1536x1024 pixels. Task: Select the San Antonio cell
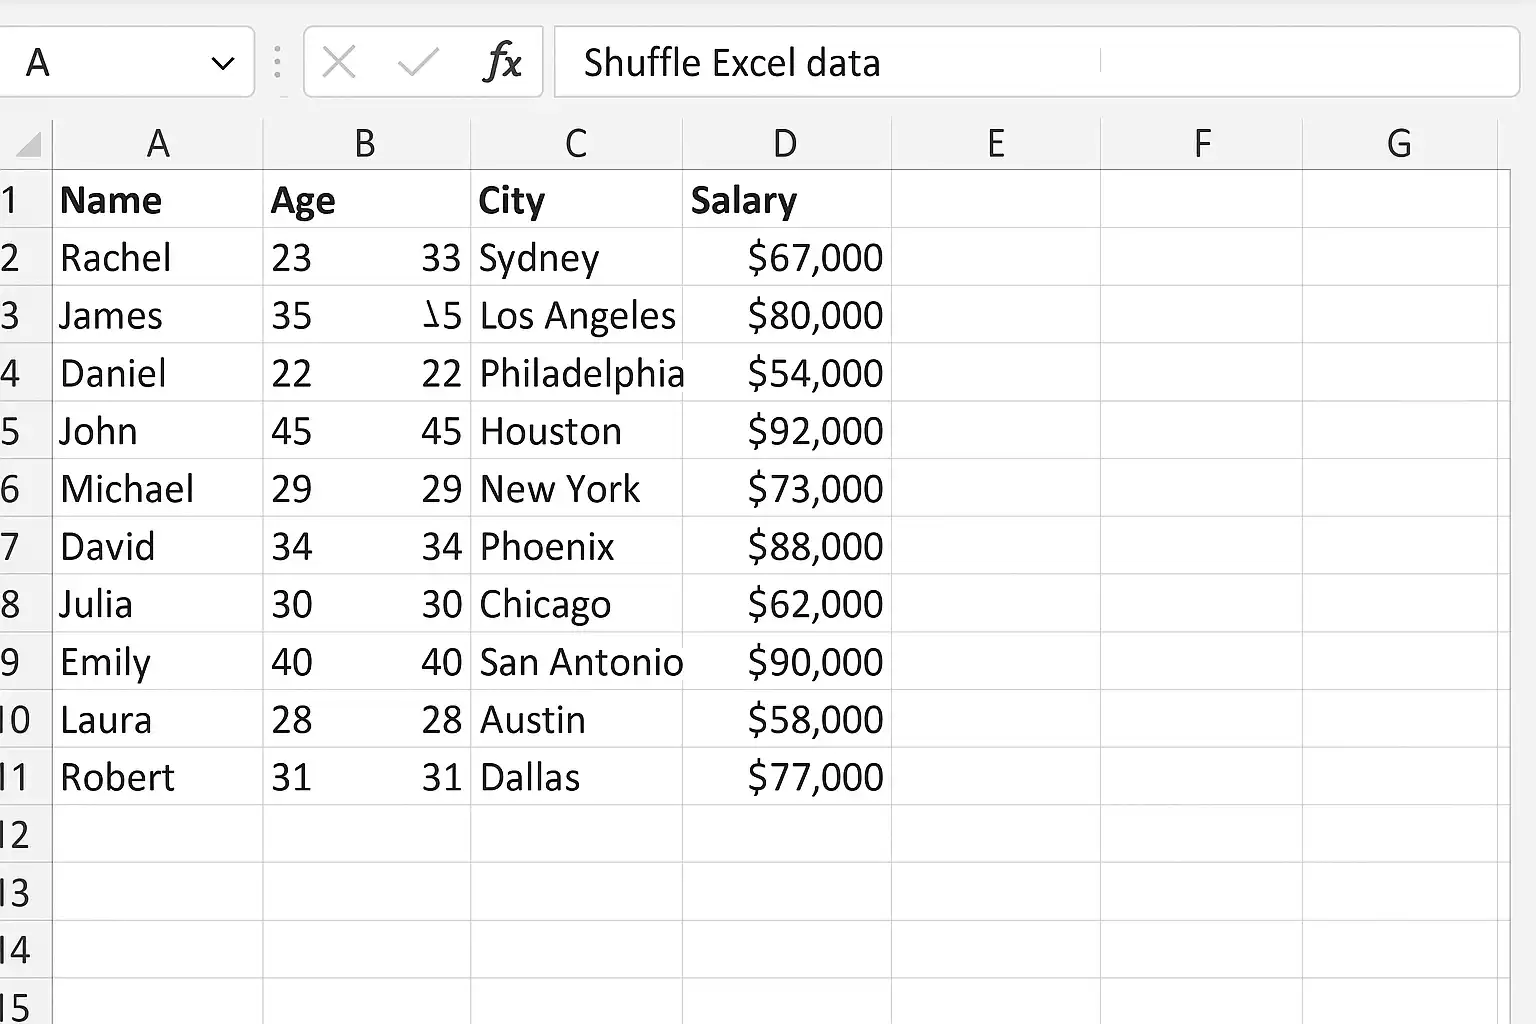tap(577, 662)
